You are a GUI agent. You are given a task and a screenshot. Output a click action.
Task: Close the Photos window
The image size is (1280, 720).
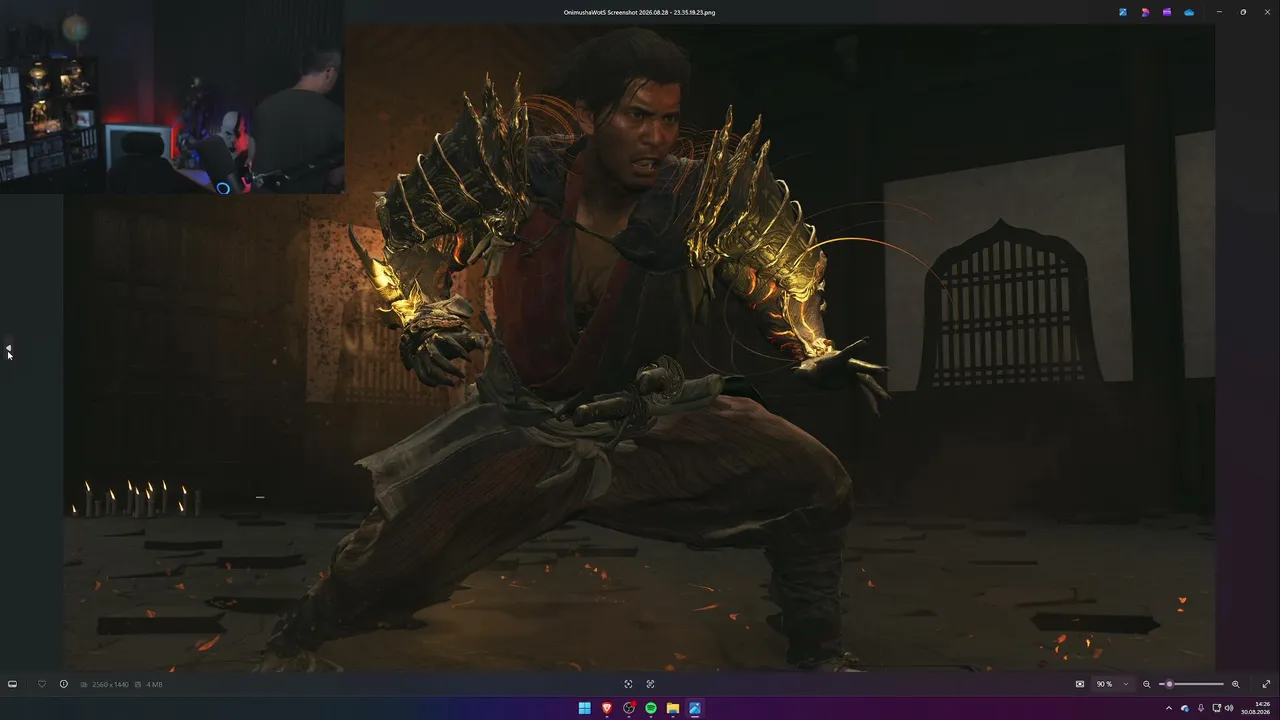click(x=1267, y=12)
